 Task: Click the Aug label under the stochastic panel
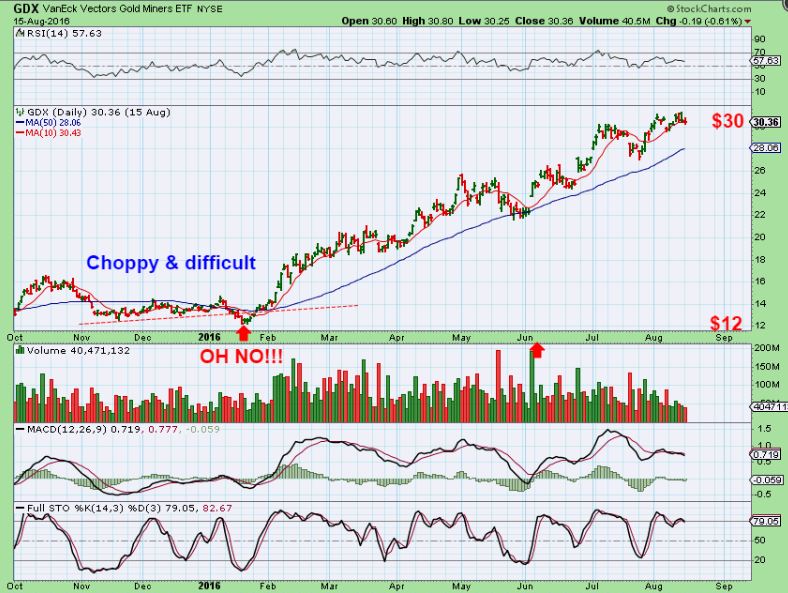(654, 586)
